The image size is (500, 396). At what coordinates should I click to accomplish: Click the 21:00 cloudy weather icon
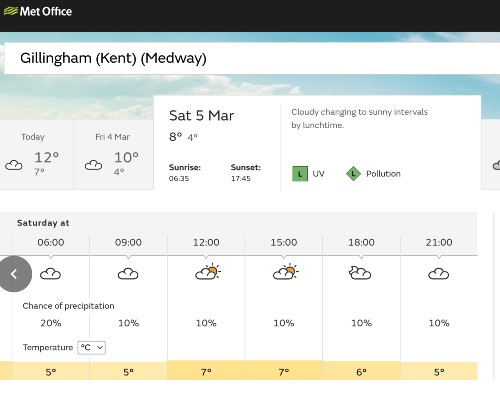[x=438, y=274]
